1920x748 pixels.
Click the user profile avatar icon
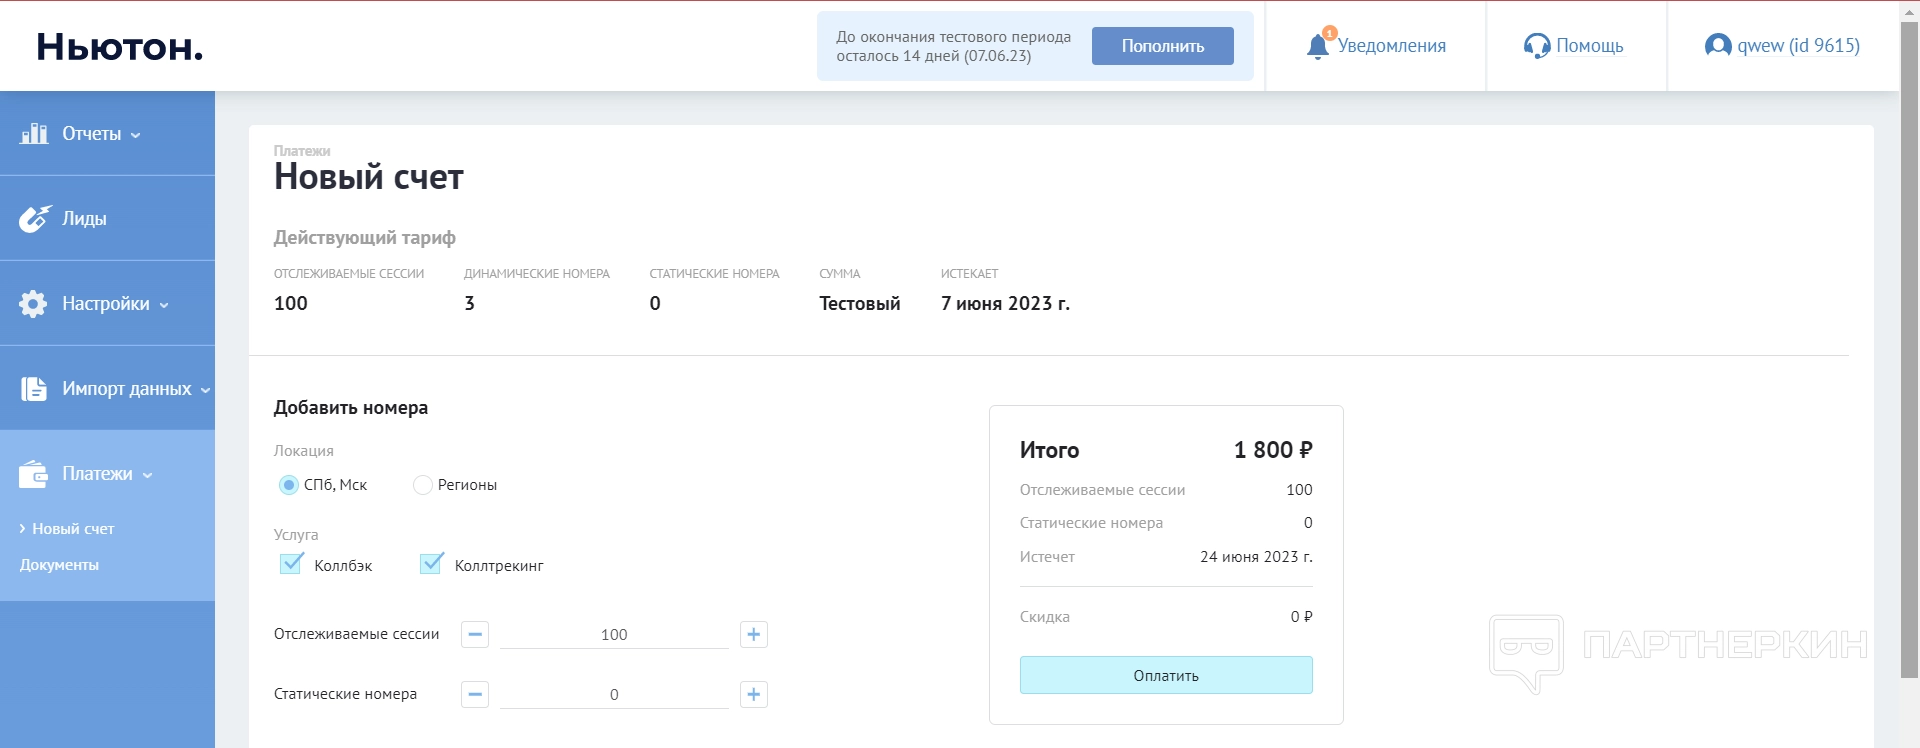tap(1717, 46)
